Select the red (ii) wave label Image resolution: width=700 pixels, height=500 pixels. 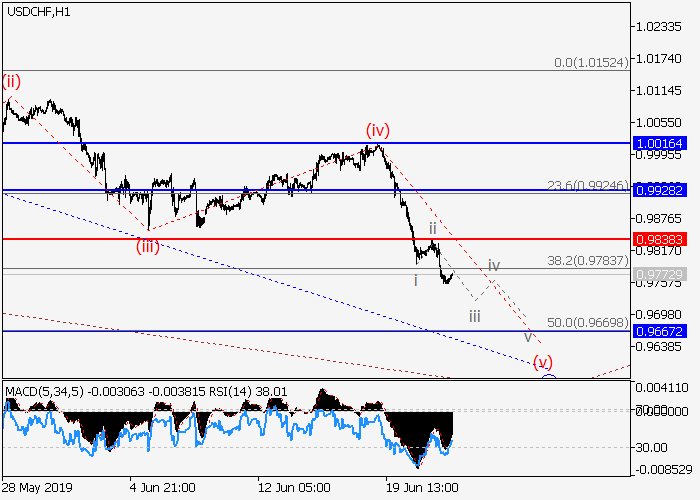pos(11,80)
